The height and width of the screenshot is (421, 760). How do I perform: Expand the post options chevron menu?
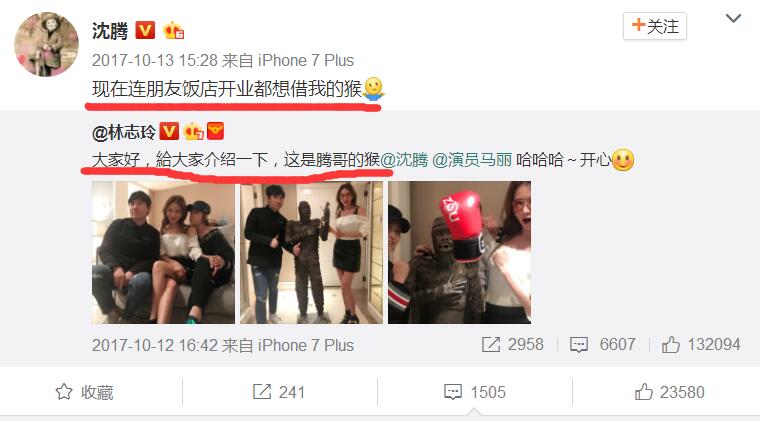733,19
